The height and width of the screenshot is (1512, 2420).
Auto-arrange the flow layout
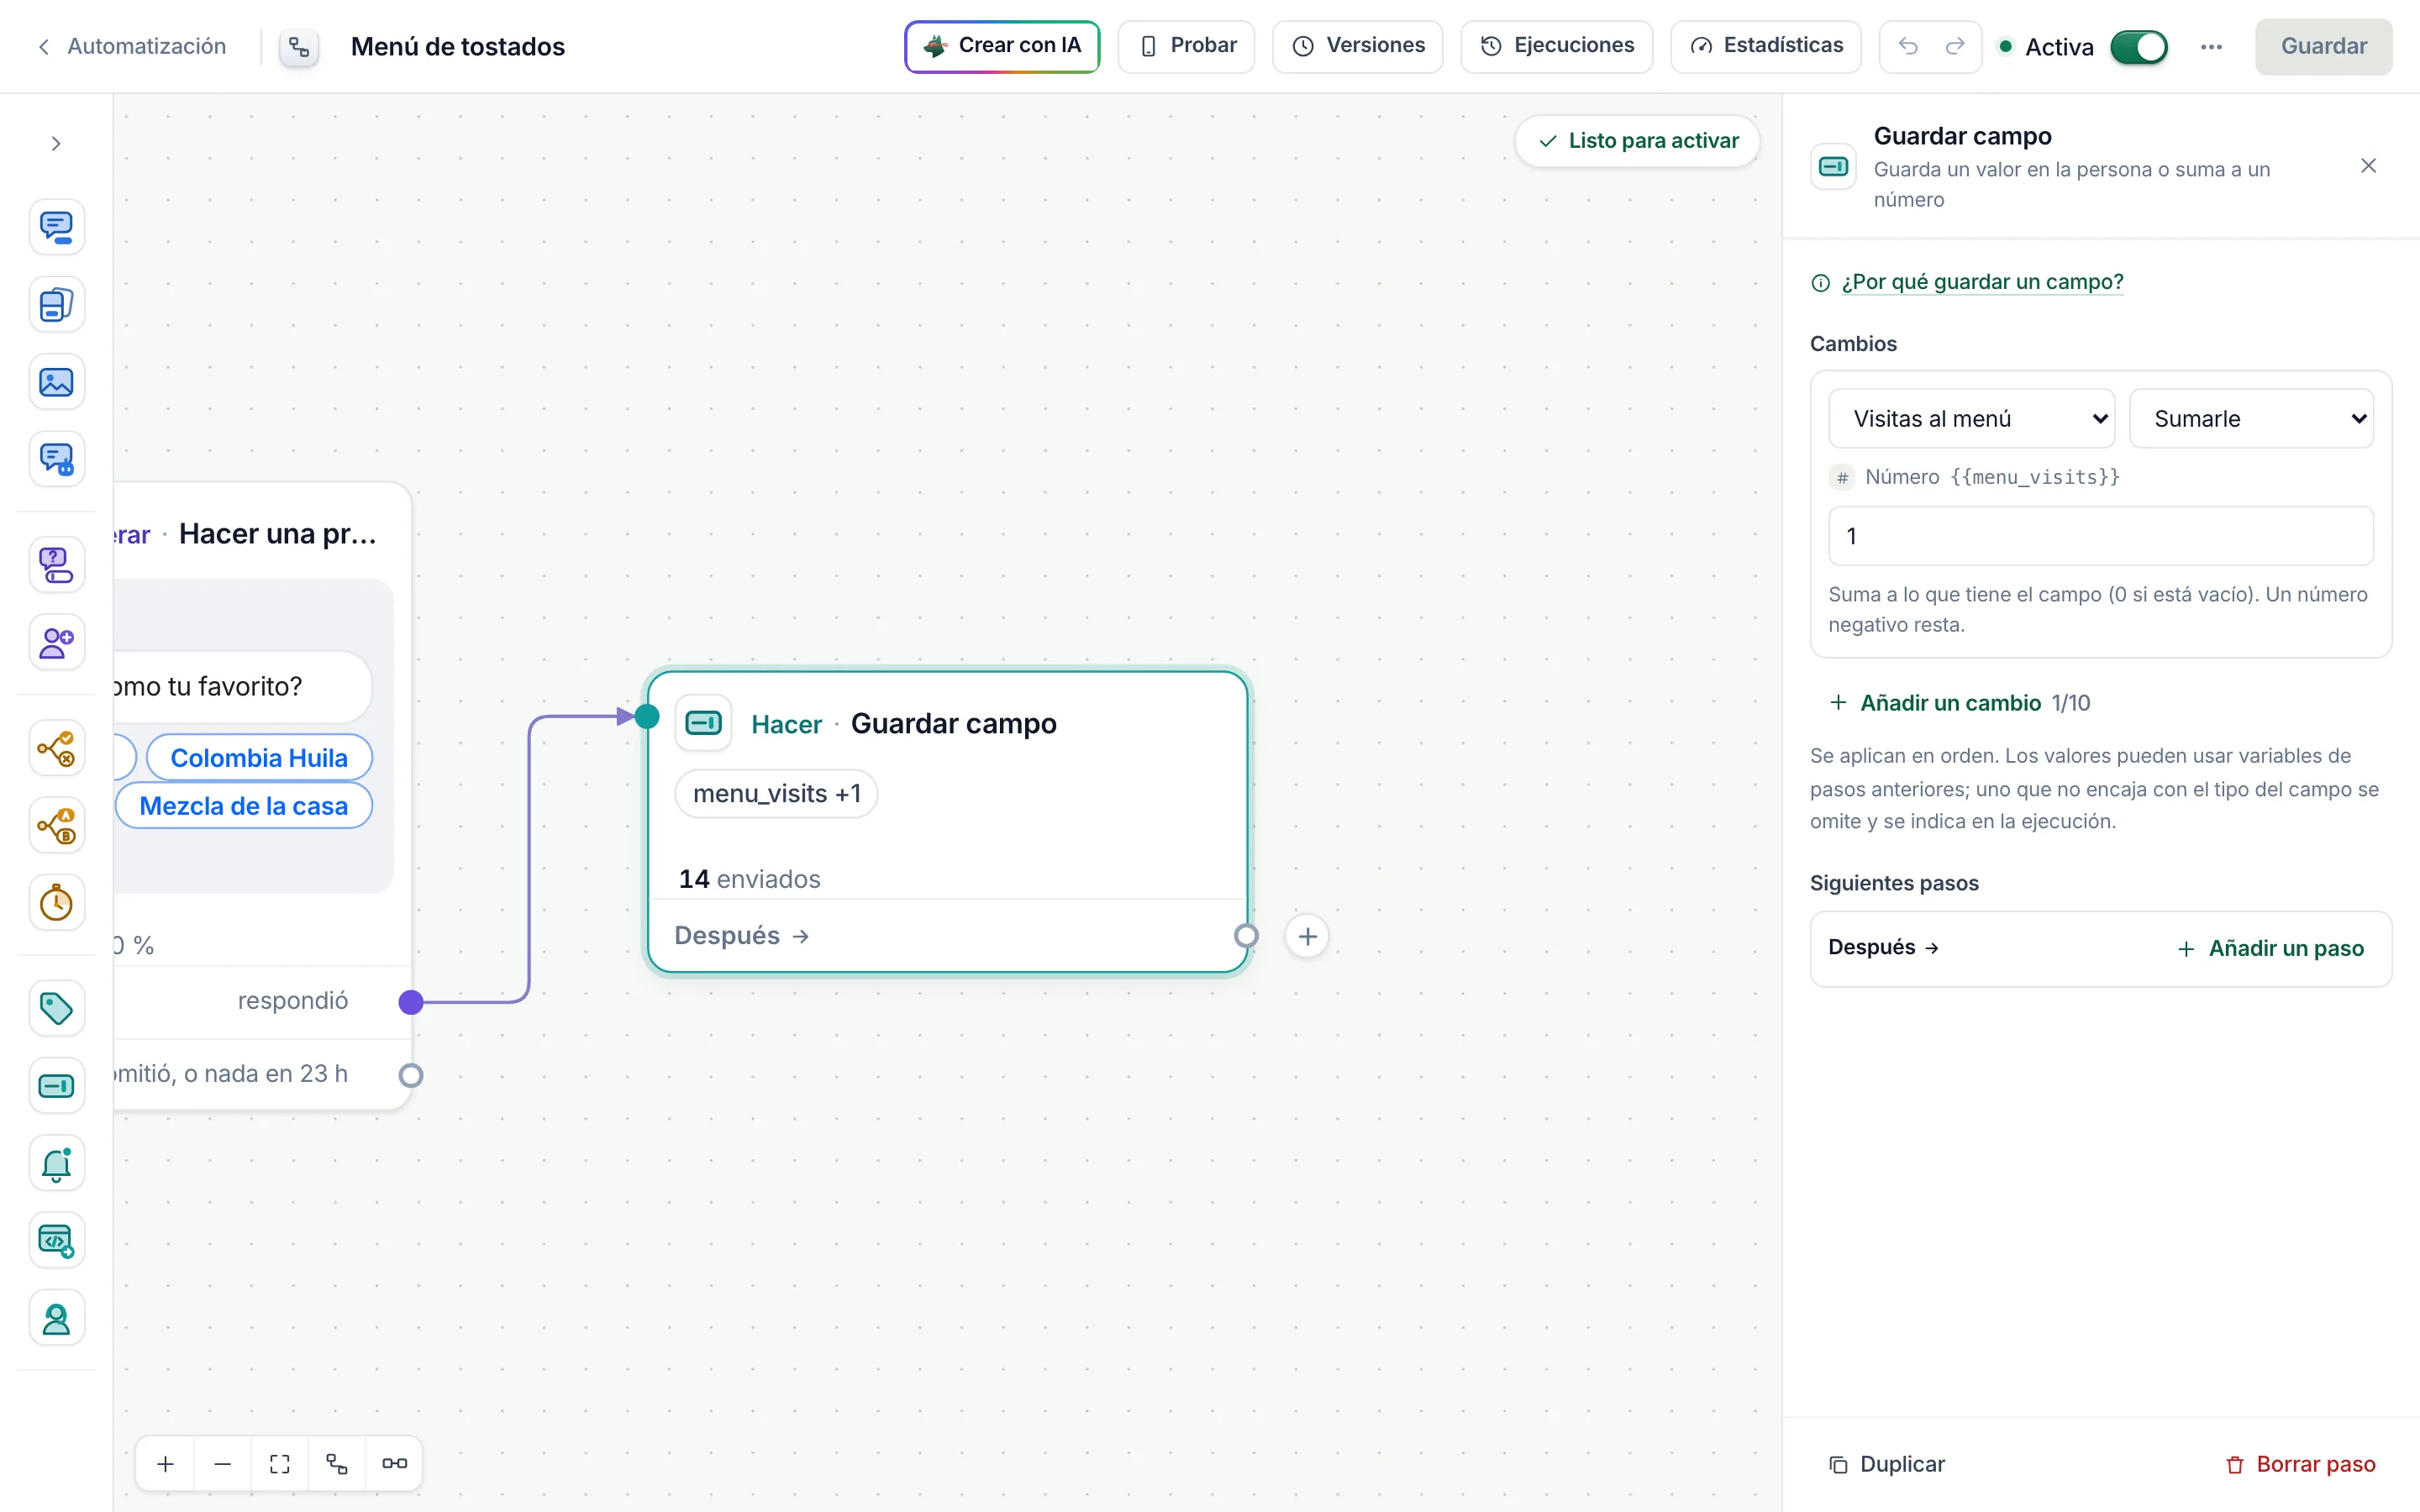click(337, 1464)
